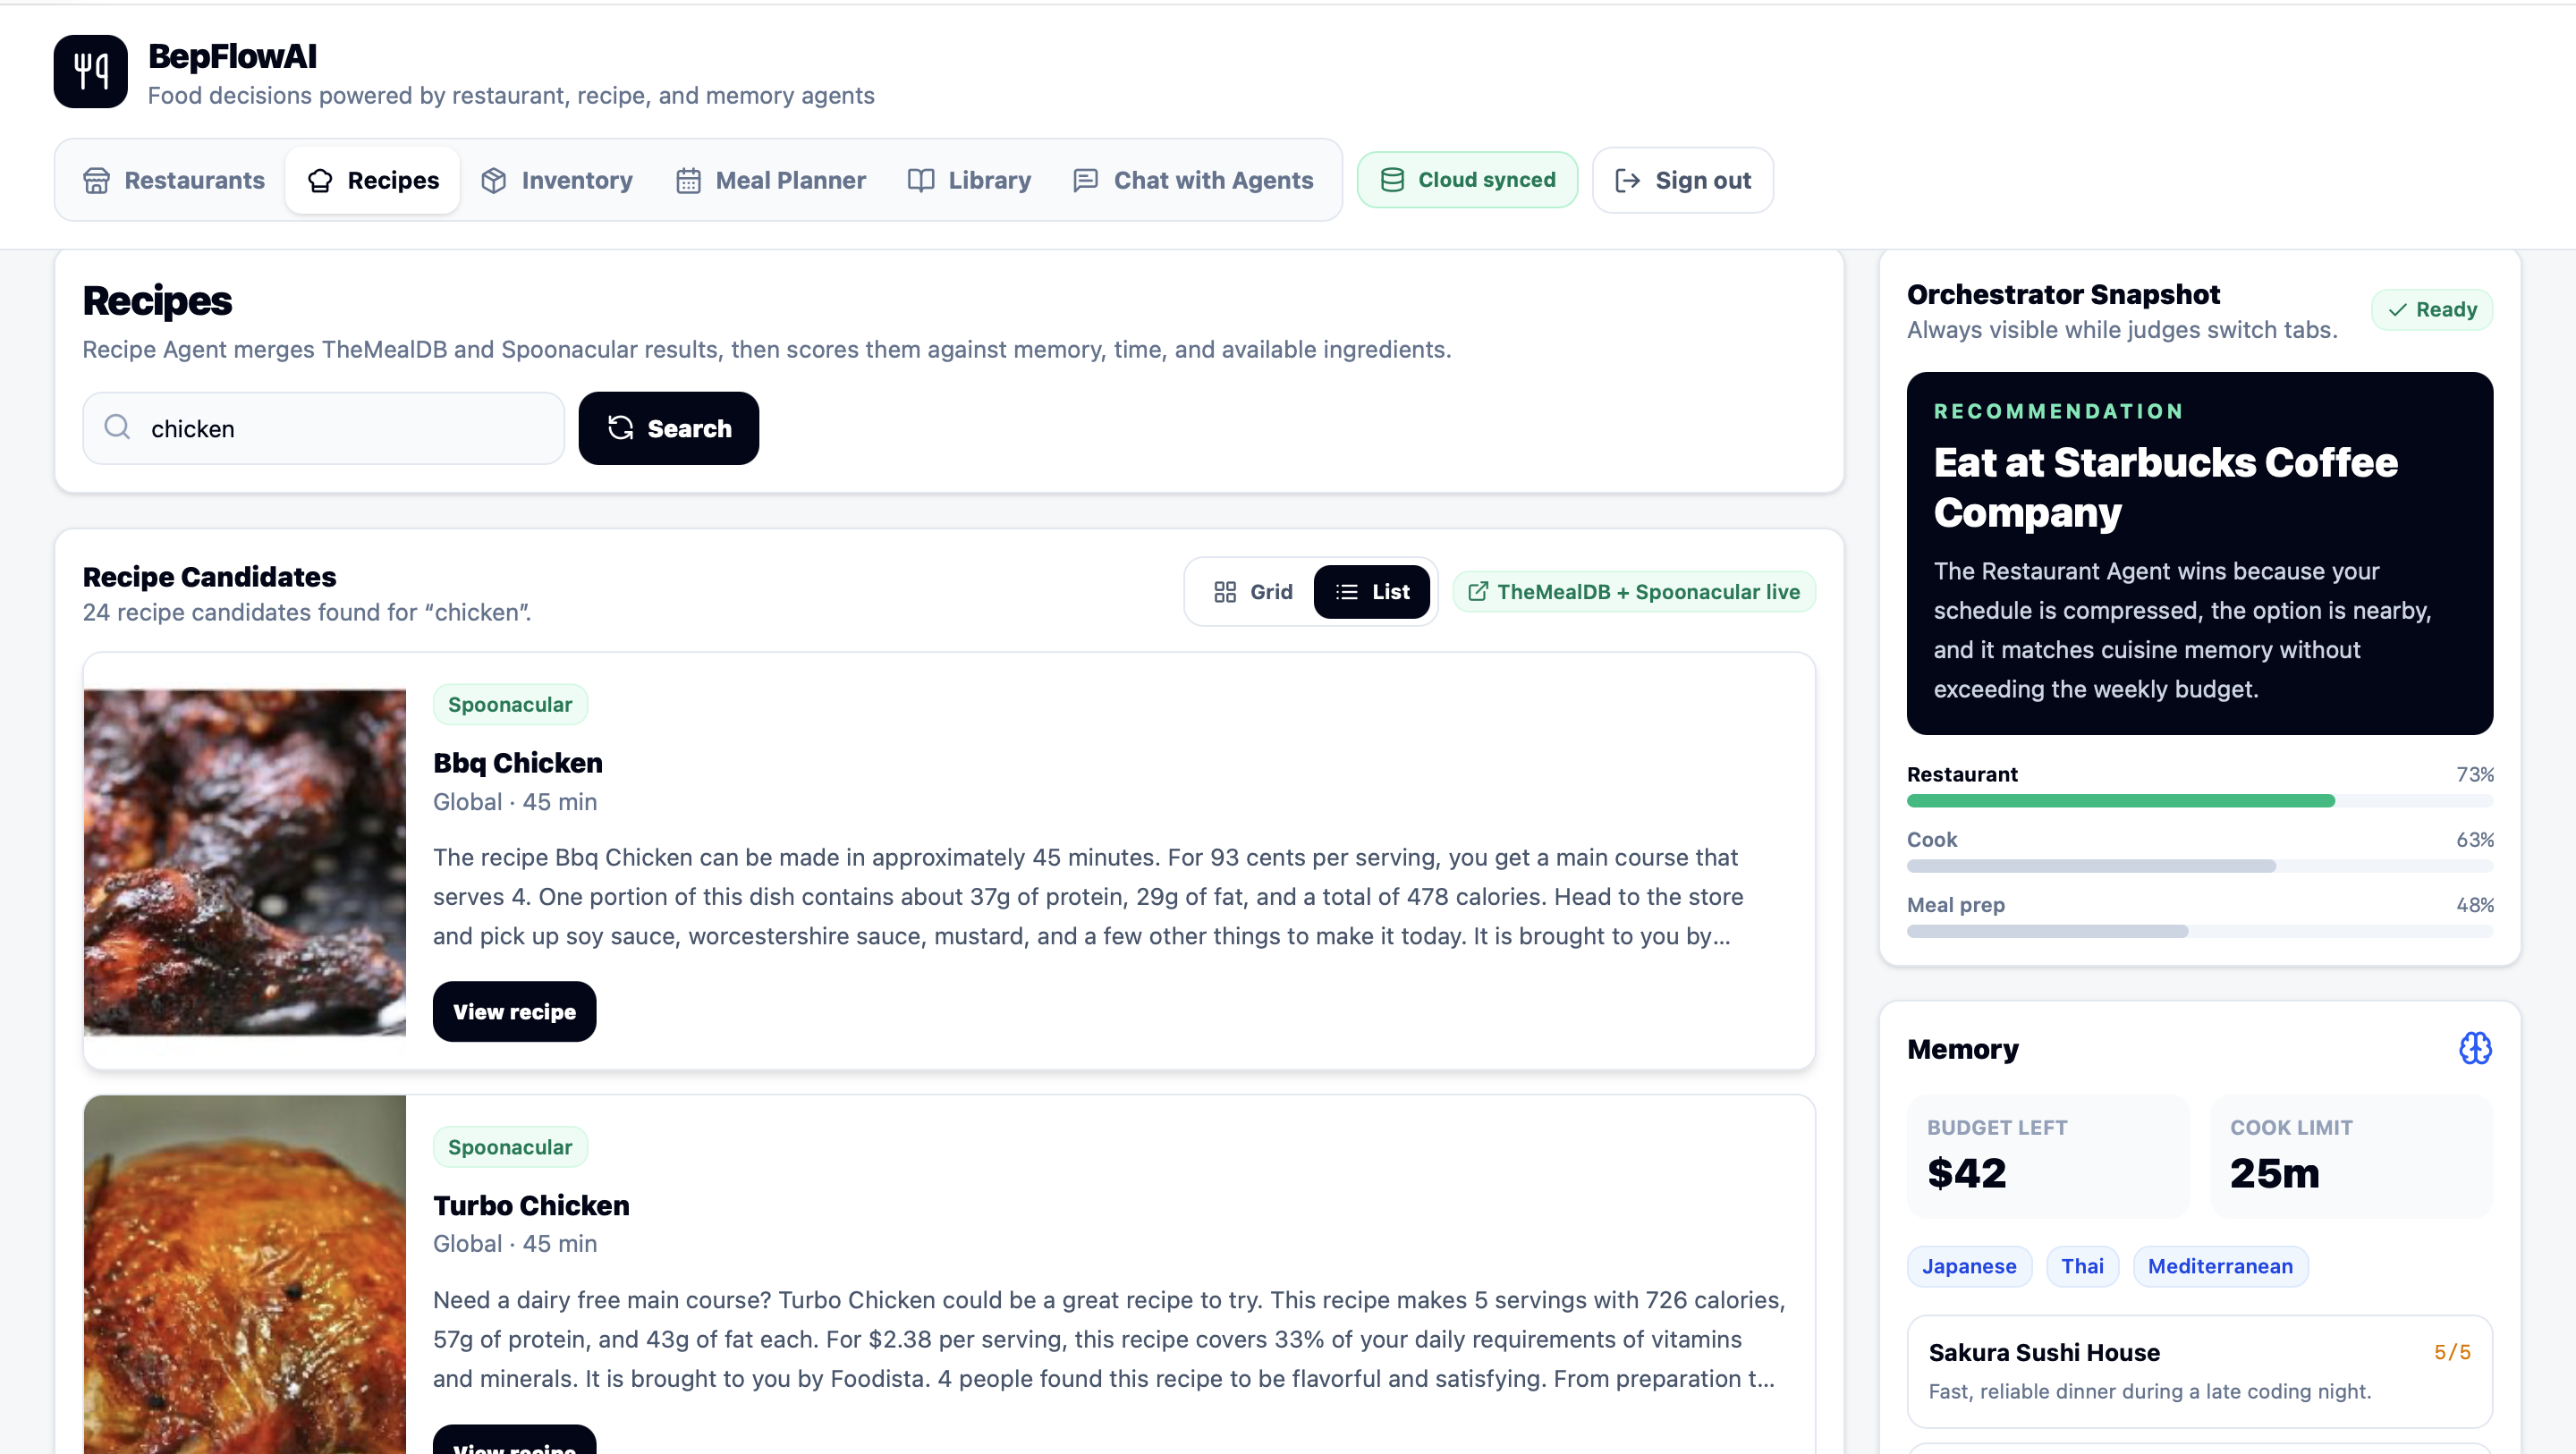
Task: View recipe for Bbq Chicken
Action: 514,1012
